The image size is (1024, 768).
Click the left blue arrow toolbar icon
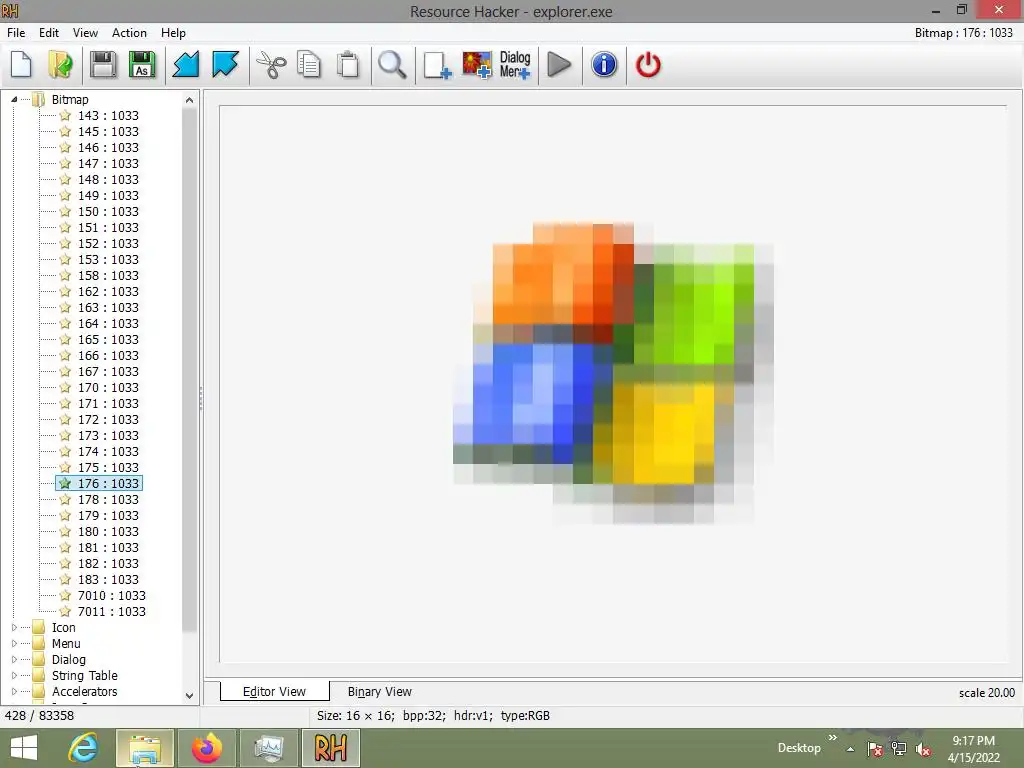[185, 65]
